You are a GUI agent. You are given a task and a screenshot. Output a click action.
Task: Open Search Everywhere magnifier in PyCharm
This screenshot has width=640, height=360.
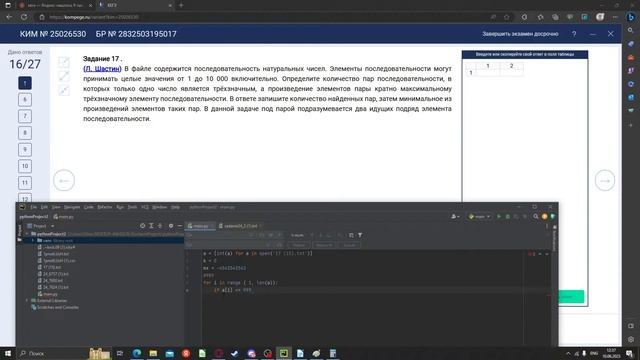(536, 216)
